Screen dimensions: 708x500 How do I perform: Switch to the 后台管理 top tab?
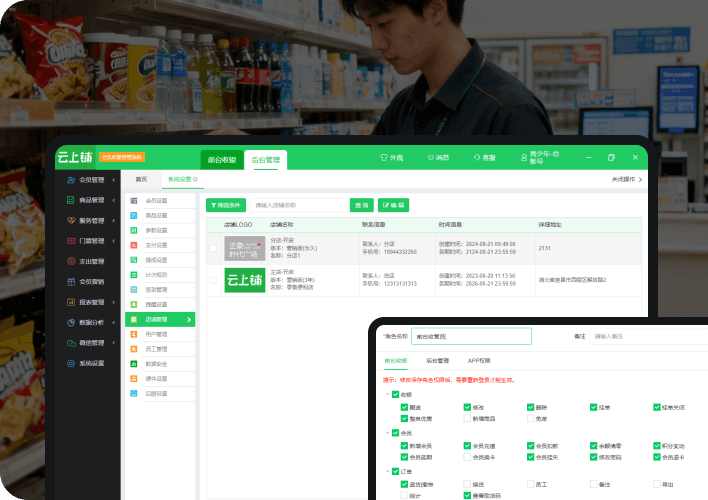(266, 160)
